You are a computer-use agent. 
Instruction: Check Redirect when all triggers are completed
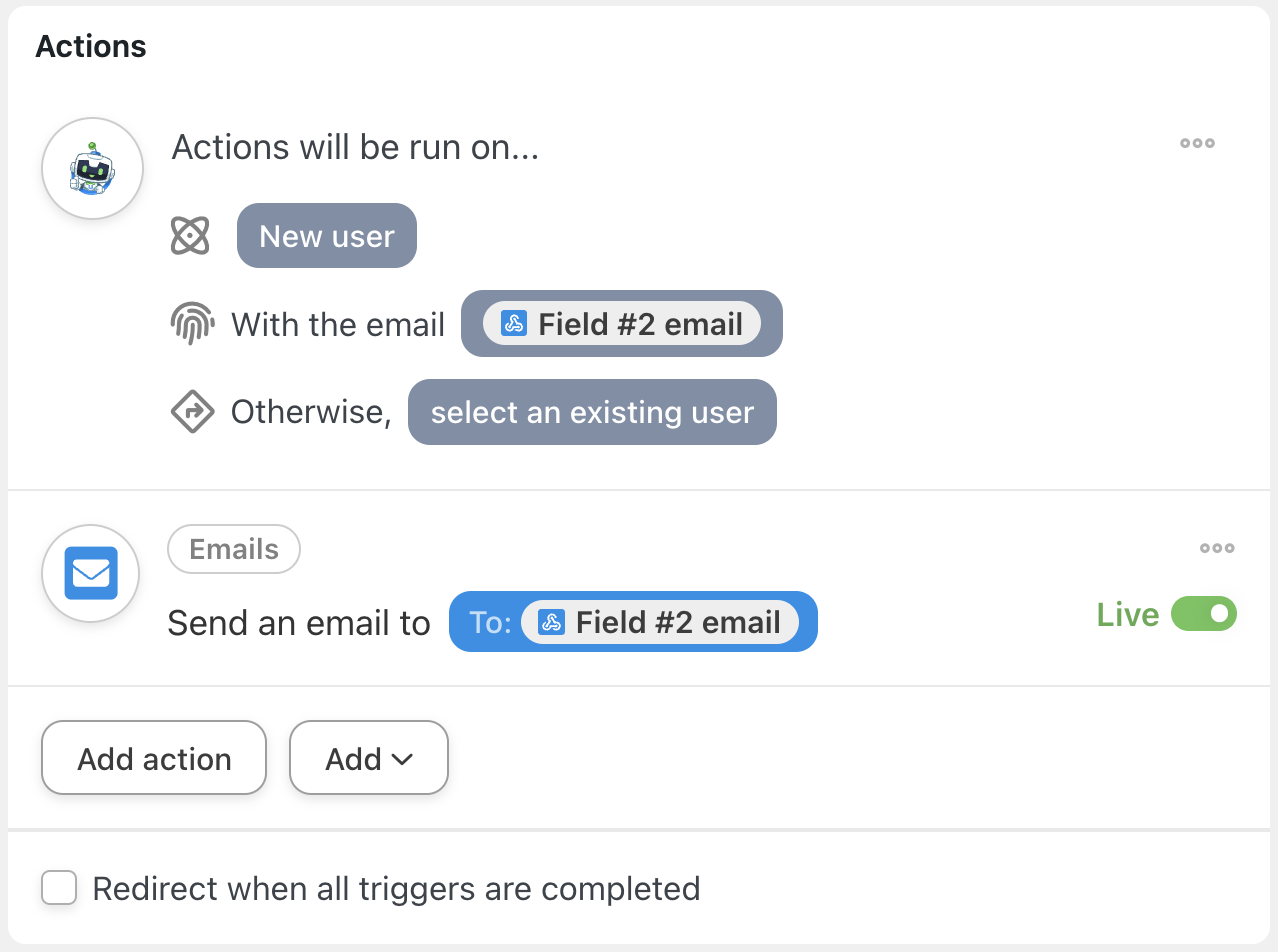point(59,888)
